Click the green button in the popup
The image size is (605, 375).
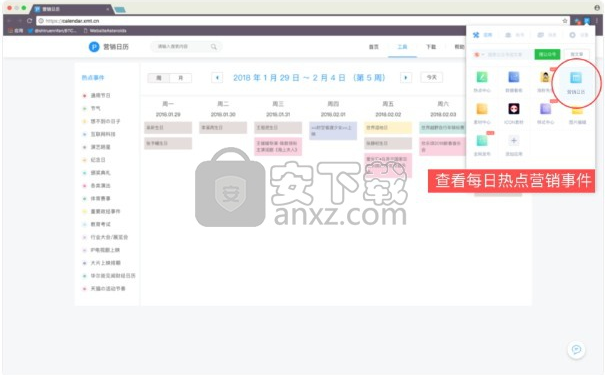click(x=547, y=54)
